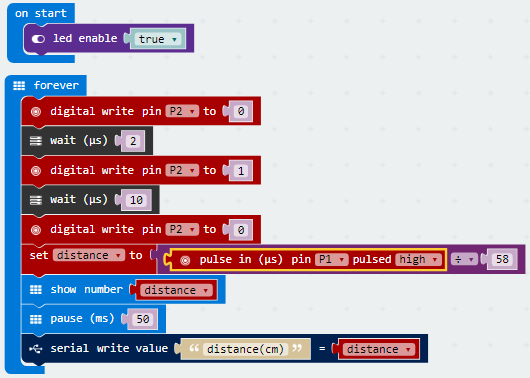The image size is (530, 378).
Task: Click the 58 divisor value field
Action: [502, 259]
